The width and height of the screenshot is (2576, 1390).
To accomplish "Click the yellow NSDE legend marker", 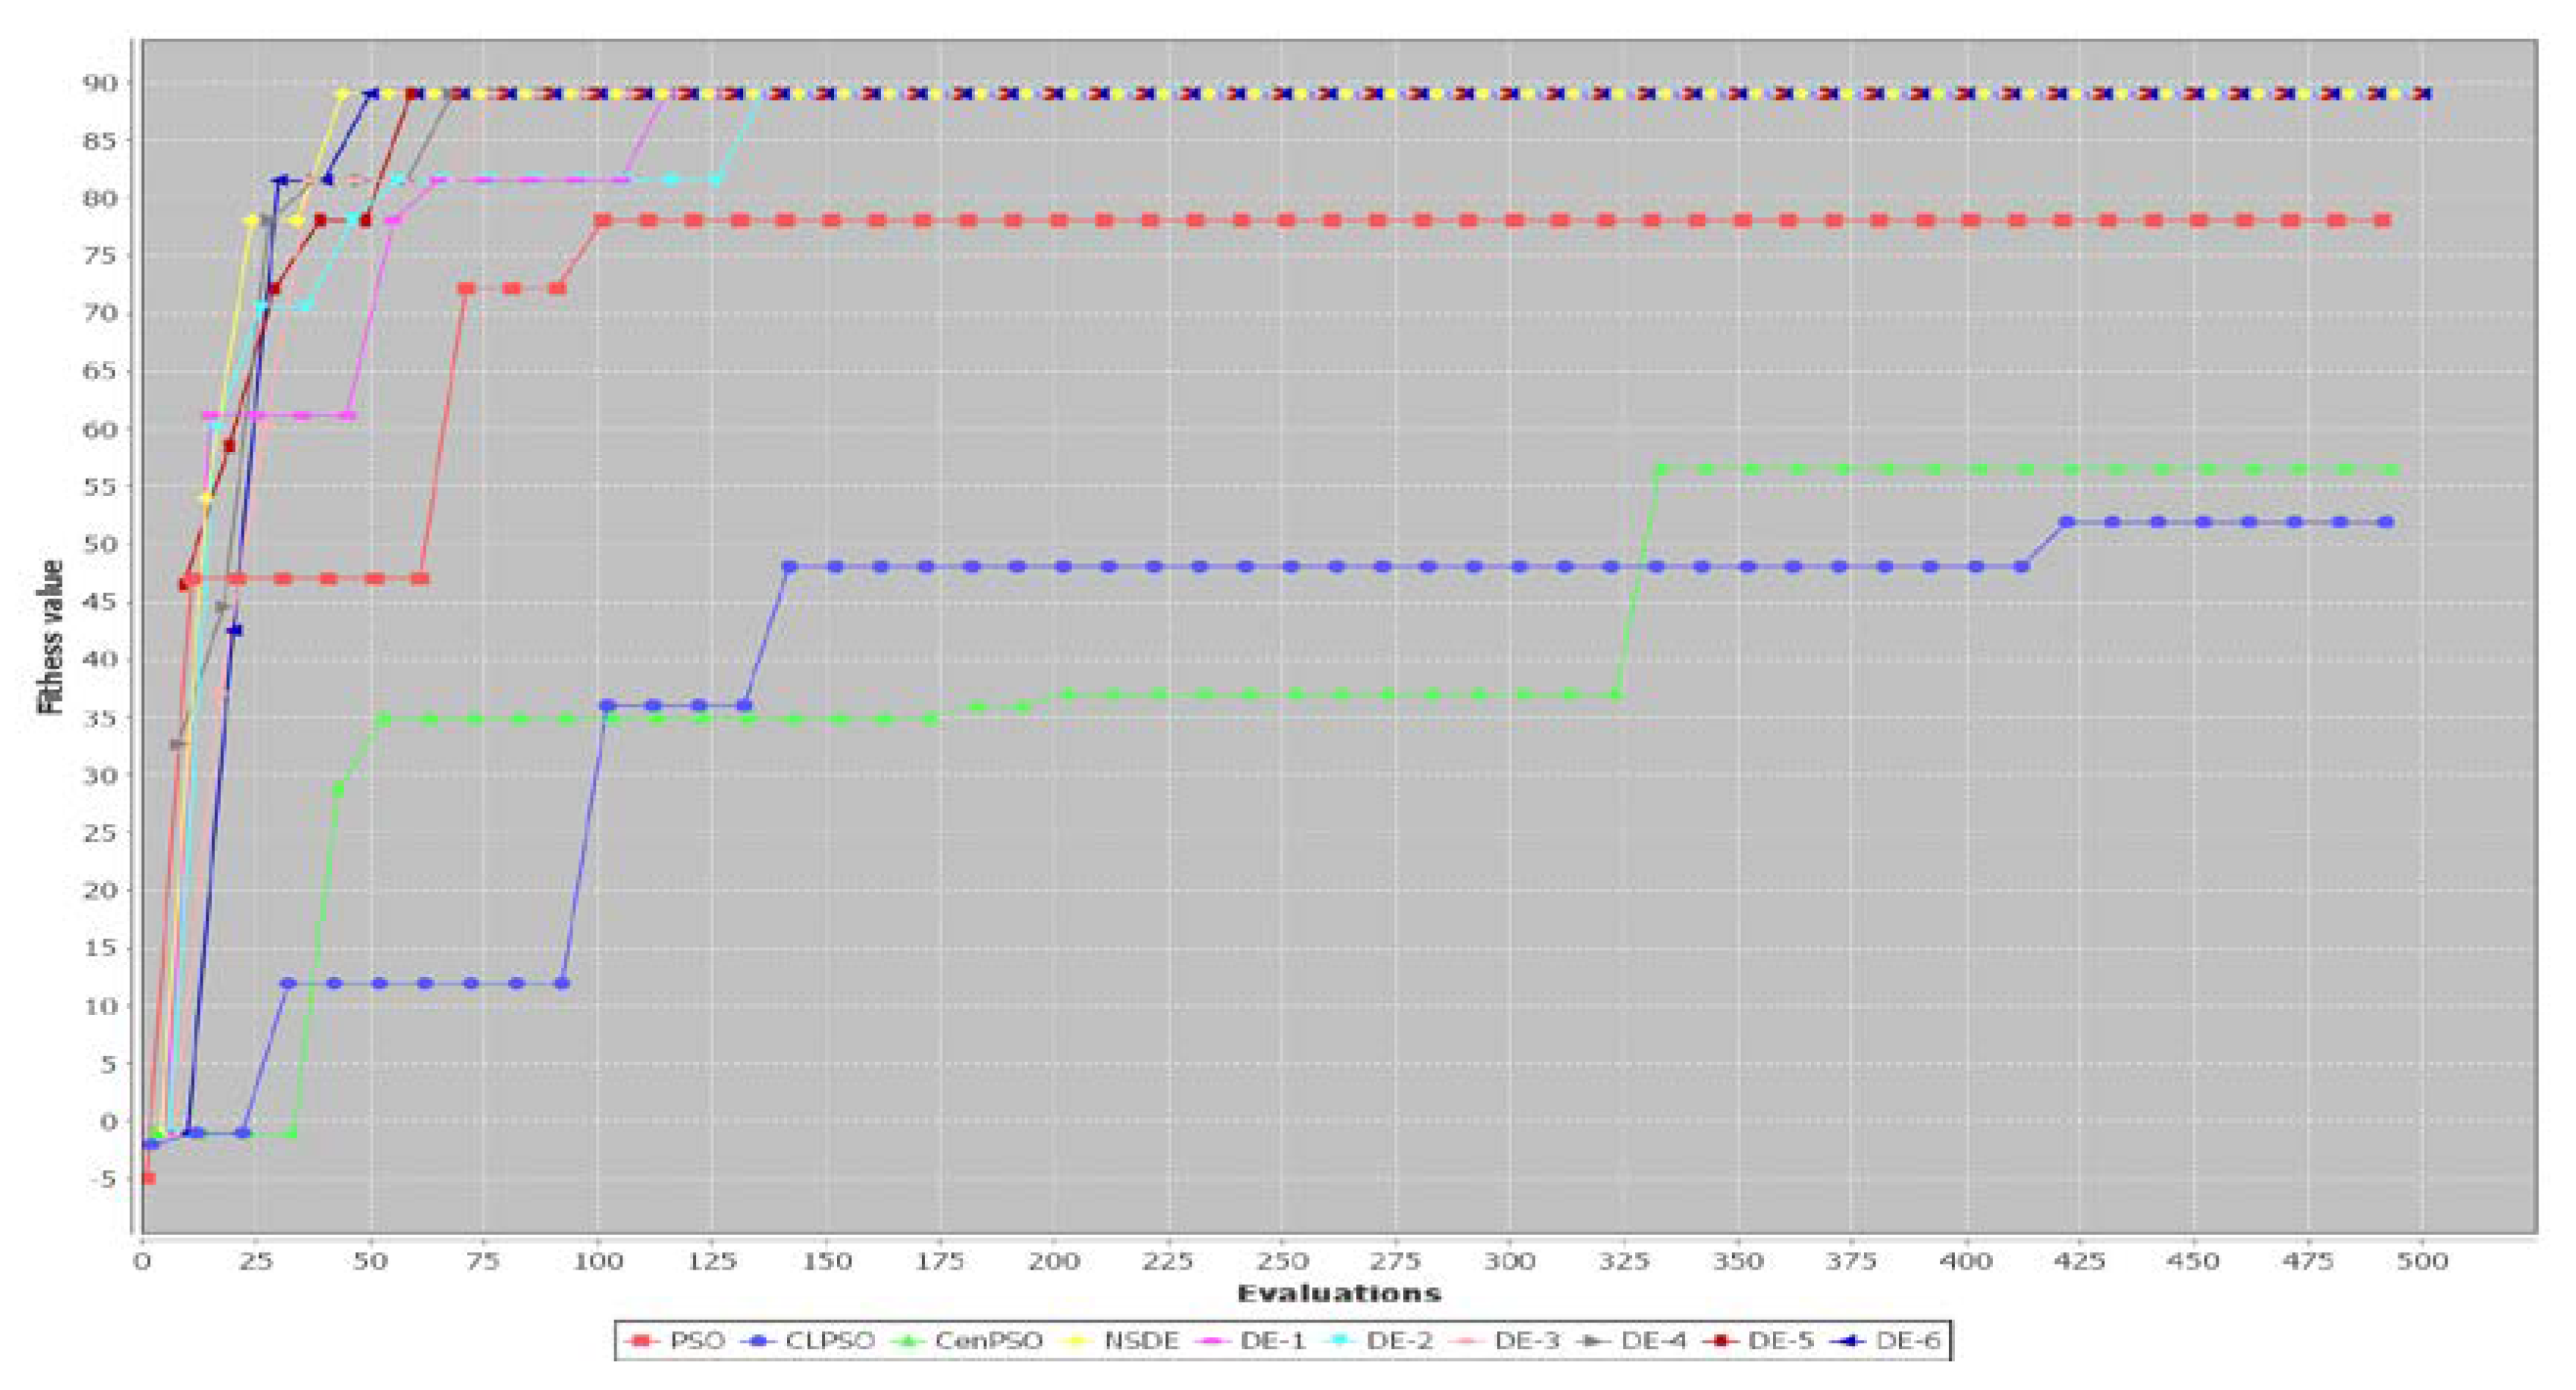I will [1078, 1340].
